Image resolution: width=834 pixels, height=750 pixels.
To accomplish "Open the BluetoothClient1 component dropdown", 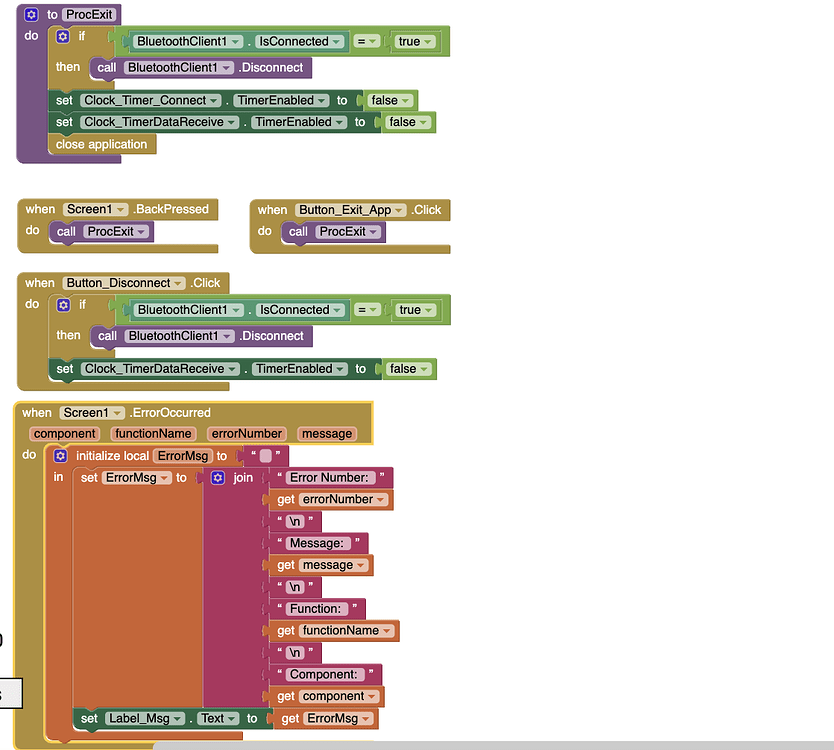I will [x=238, y=41].
